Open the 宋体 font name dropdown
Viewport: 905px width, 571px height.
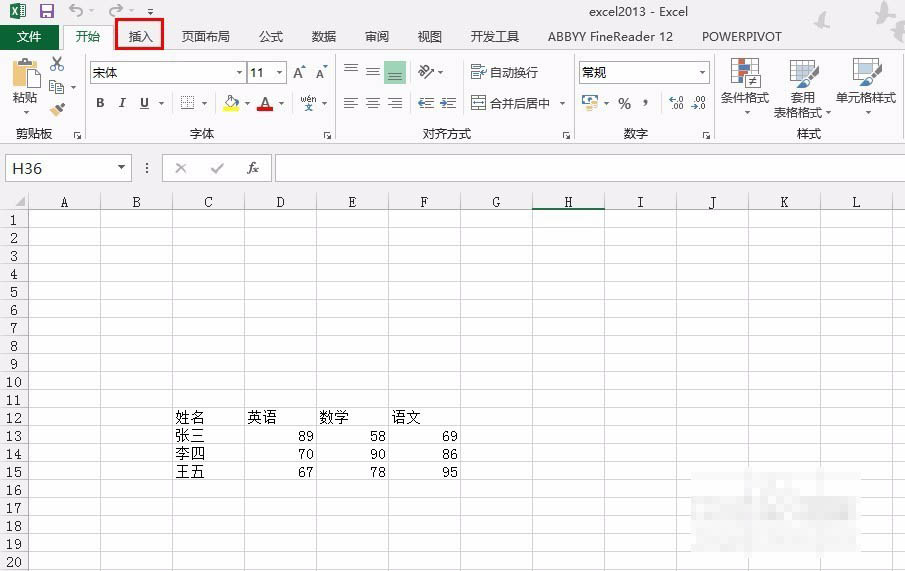[239, 73]
